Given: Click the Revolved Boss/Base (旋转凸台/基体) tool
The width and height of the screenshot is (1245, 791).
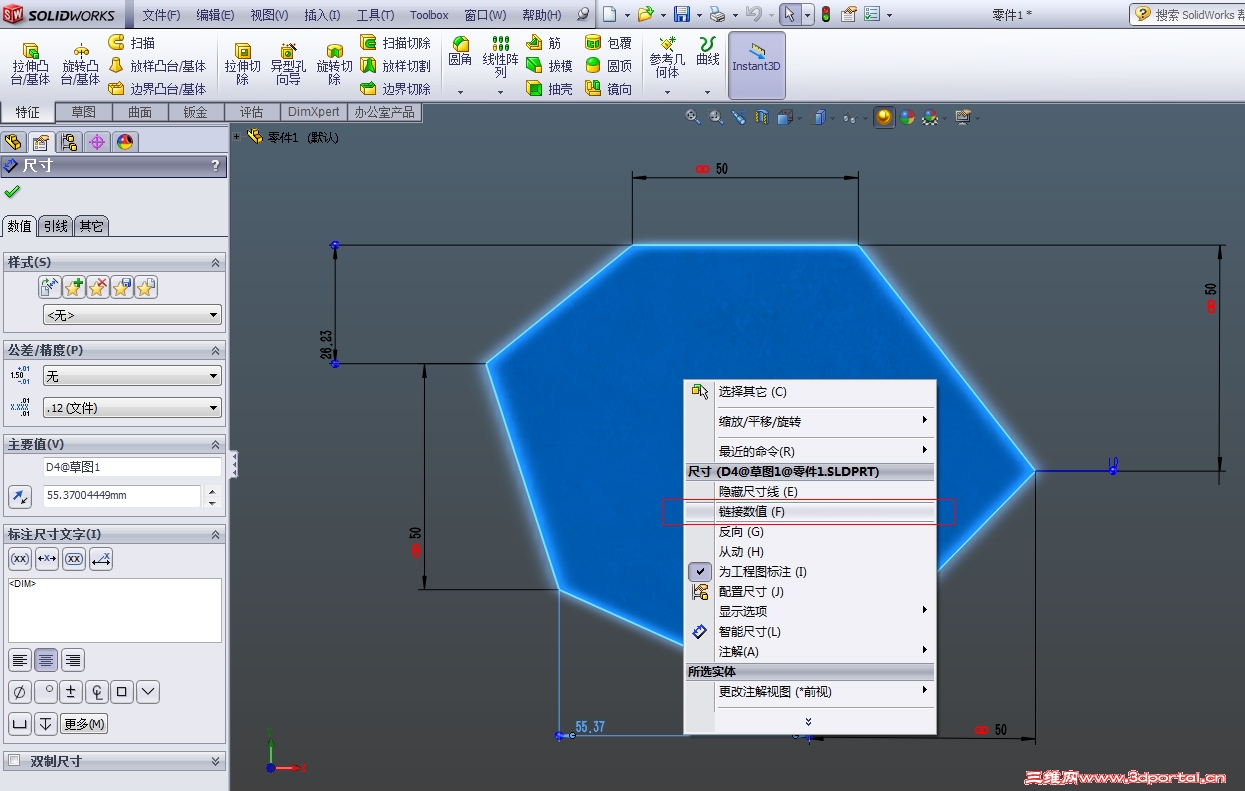Looking at the screenshot, I should click(x=80, y=64).
